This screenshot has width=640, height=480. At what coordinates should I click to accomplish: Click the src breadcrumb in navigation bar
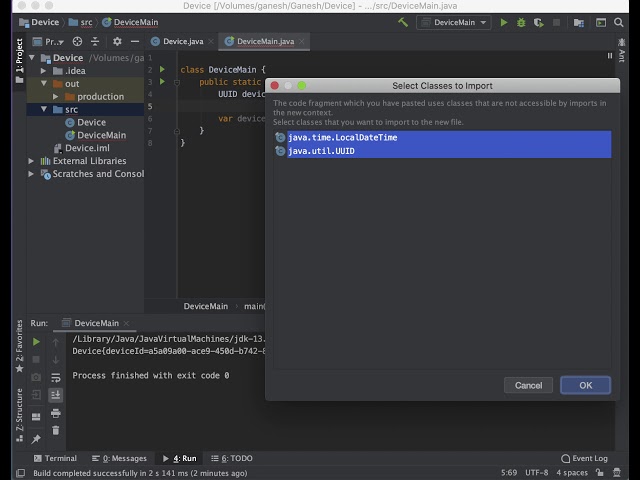coord(80,22)
